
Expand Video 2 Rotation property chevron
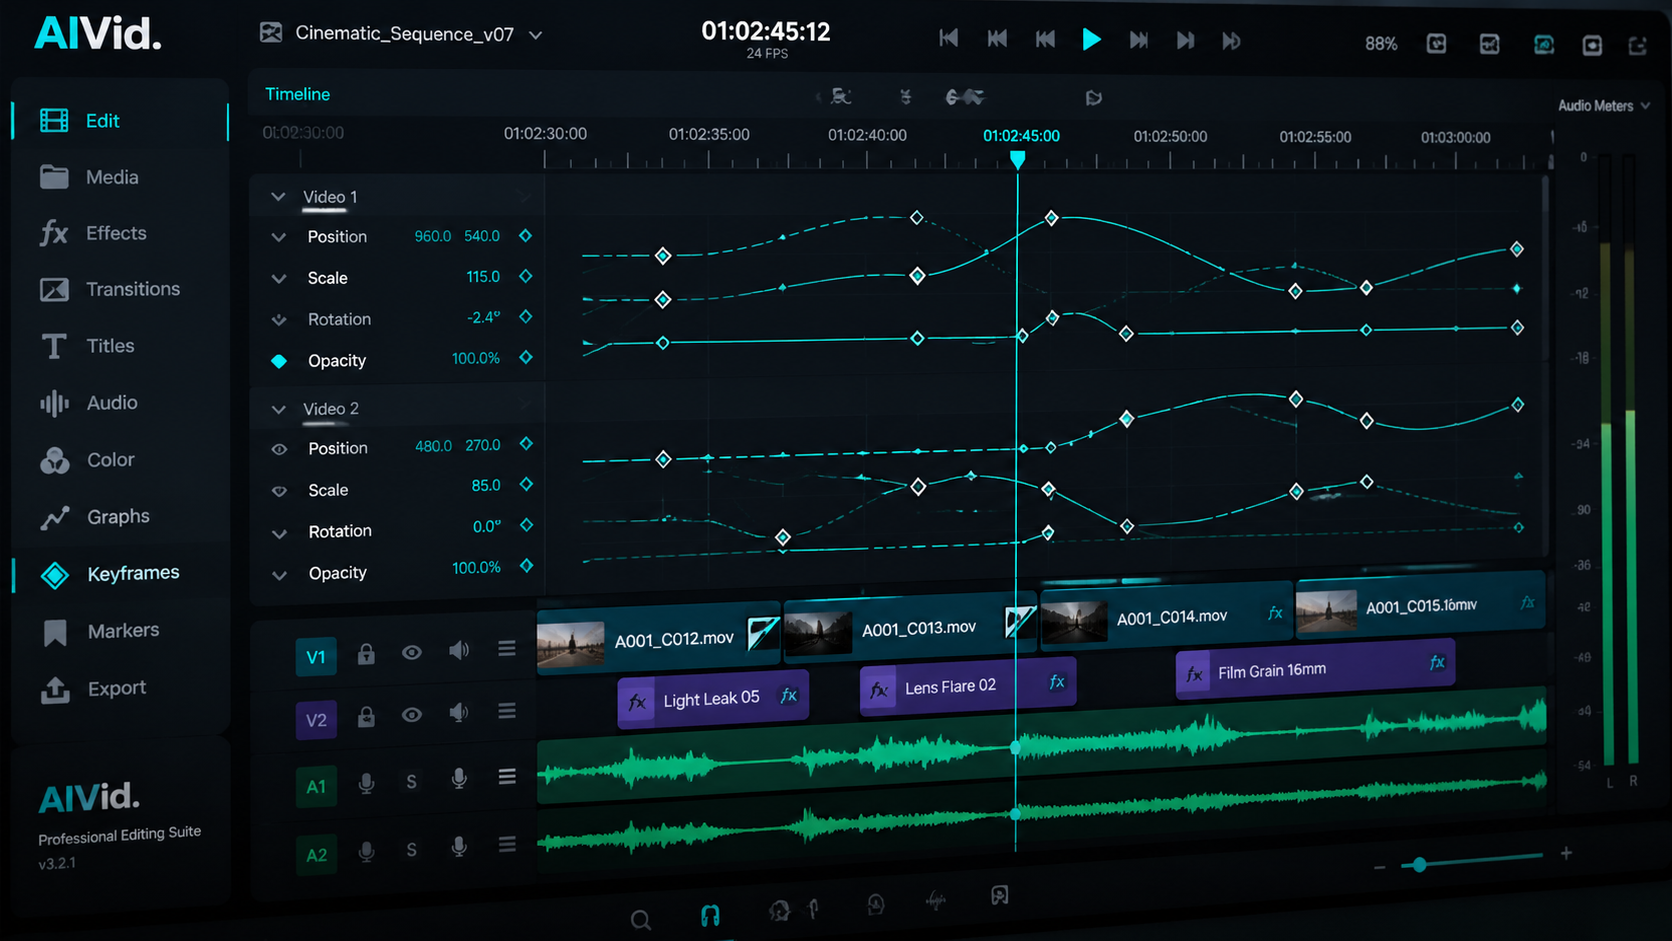pos(280,533)
